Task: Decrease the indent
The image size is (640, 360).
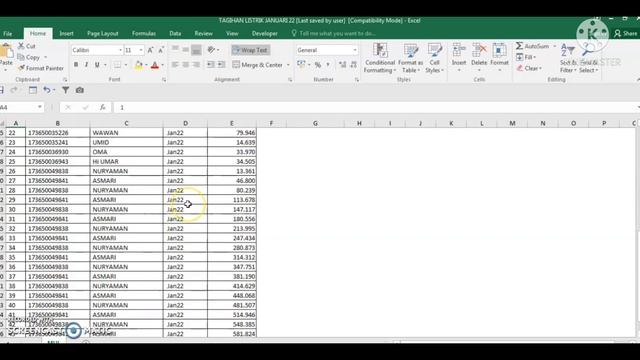Action: point(211,64)
